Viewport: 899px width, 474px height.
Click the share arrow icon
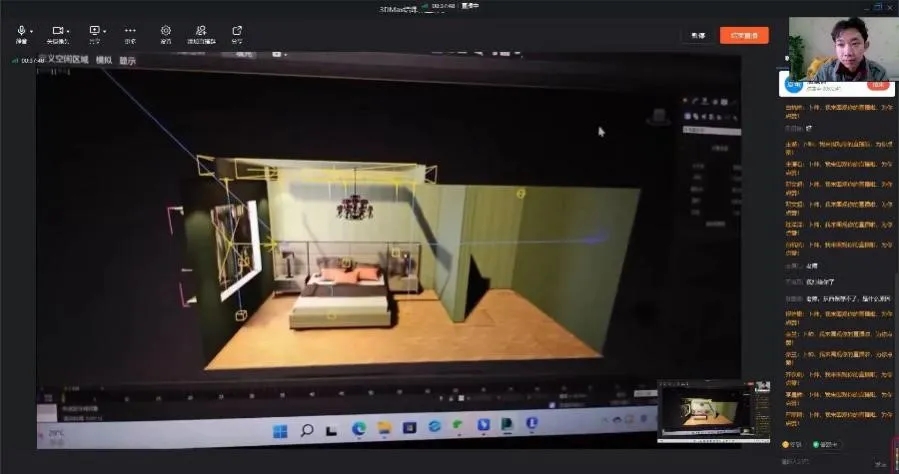[237, 30]
